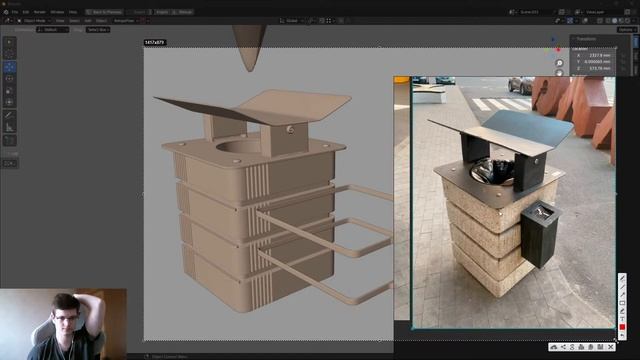This screenshot has height=360, width=640.
Task: Click the viewport zoom magnifier gizmo
Action: [559, 63]
